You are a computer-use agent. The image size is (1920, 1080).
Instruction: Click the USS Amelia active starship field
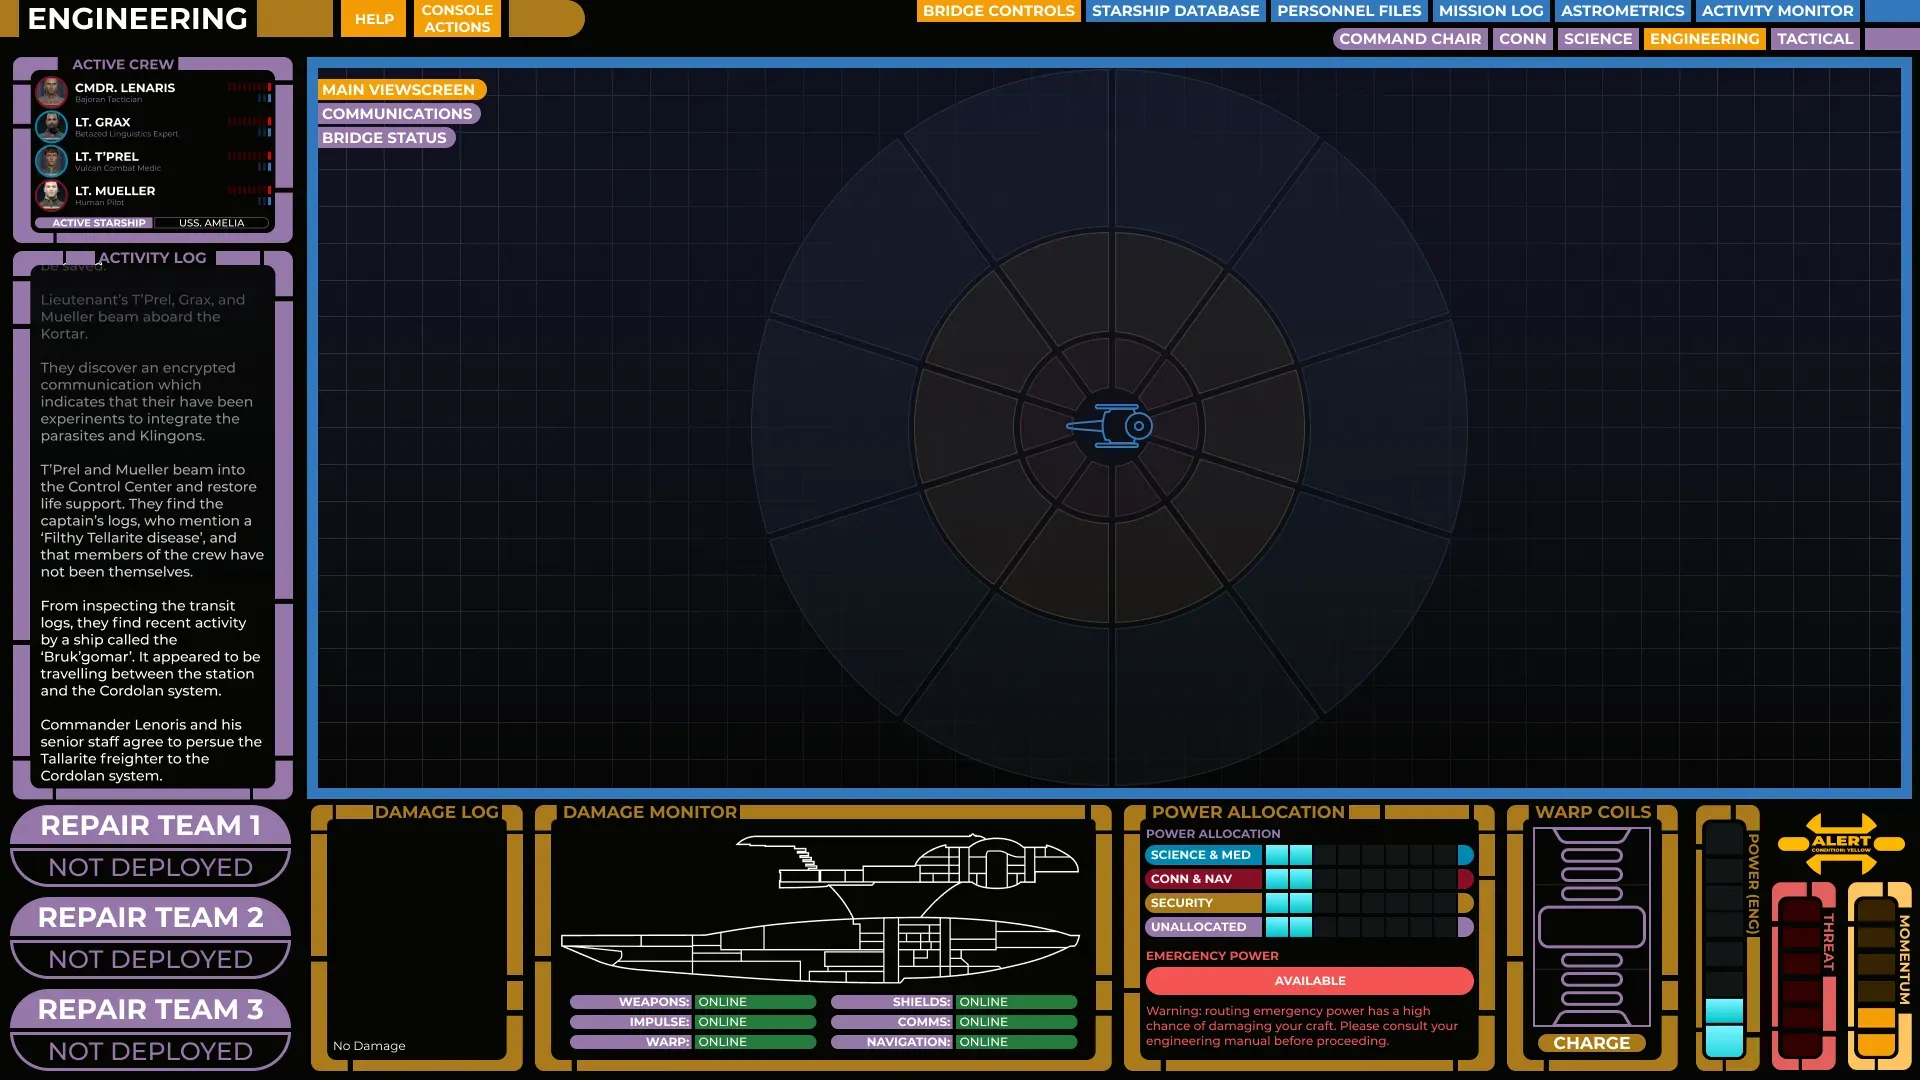tap(211, 223)
